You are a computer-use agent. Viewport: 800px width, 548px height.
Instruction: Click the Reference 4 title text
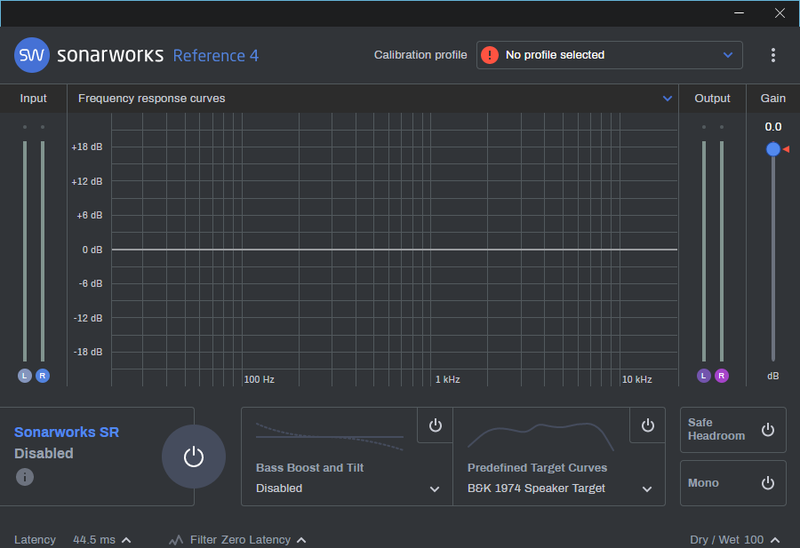(x=216, y=55)
